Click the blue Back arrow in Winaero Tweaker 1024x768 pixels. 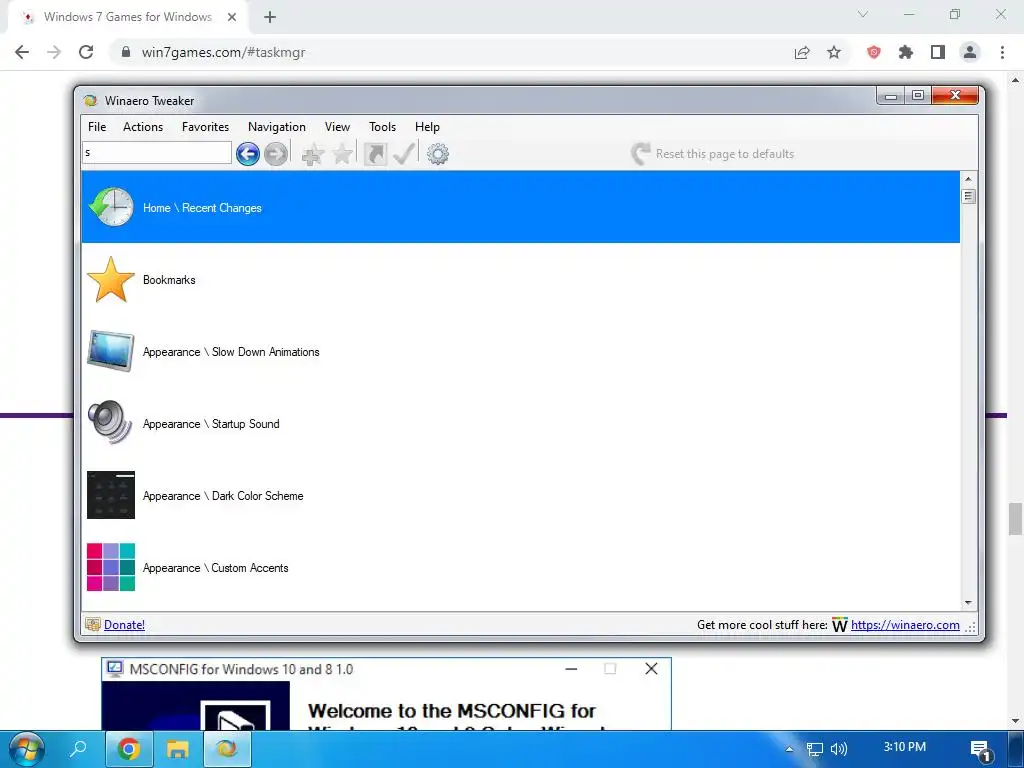[248, 154]
